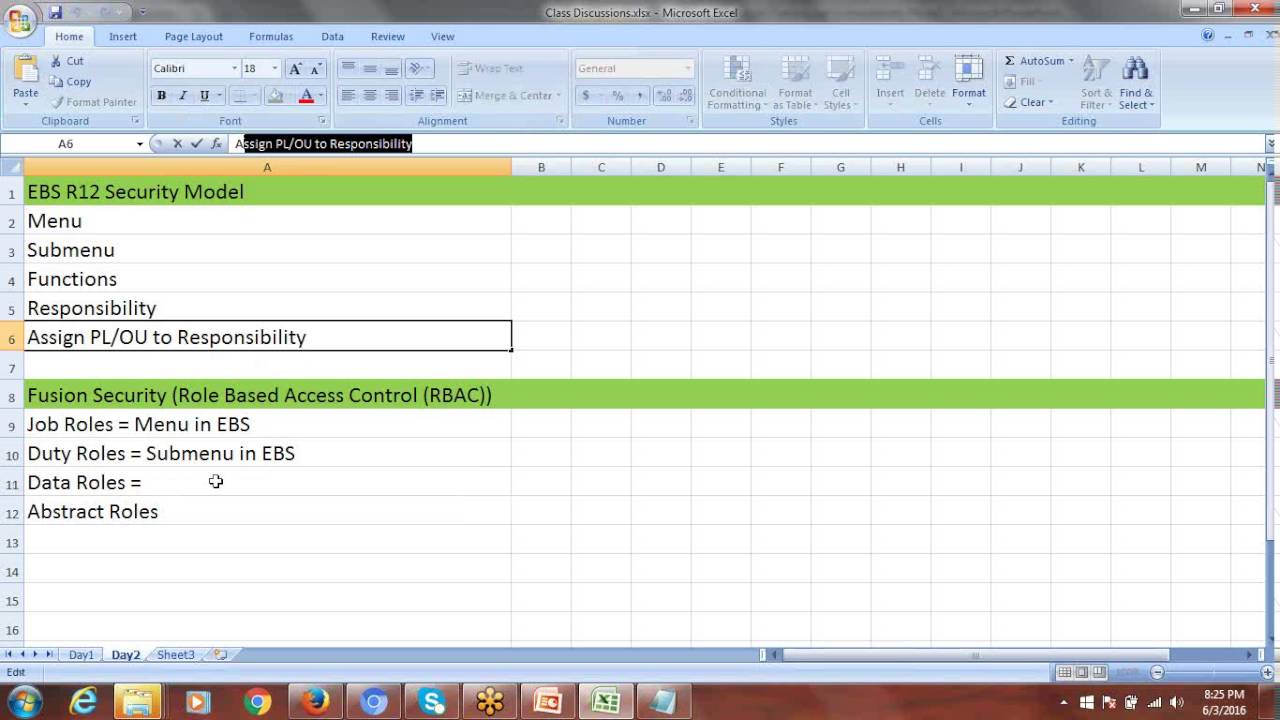Open the Formulas ribbon tab
Image resolution: width=1280 pixels, height=720 pixels.
click(271, 36)
